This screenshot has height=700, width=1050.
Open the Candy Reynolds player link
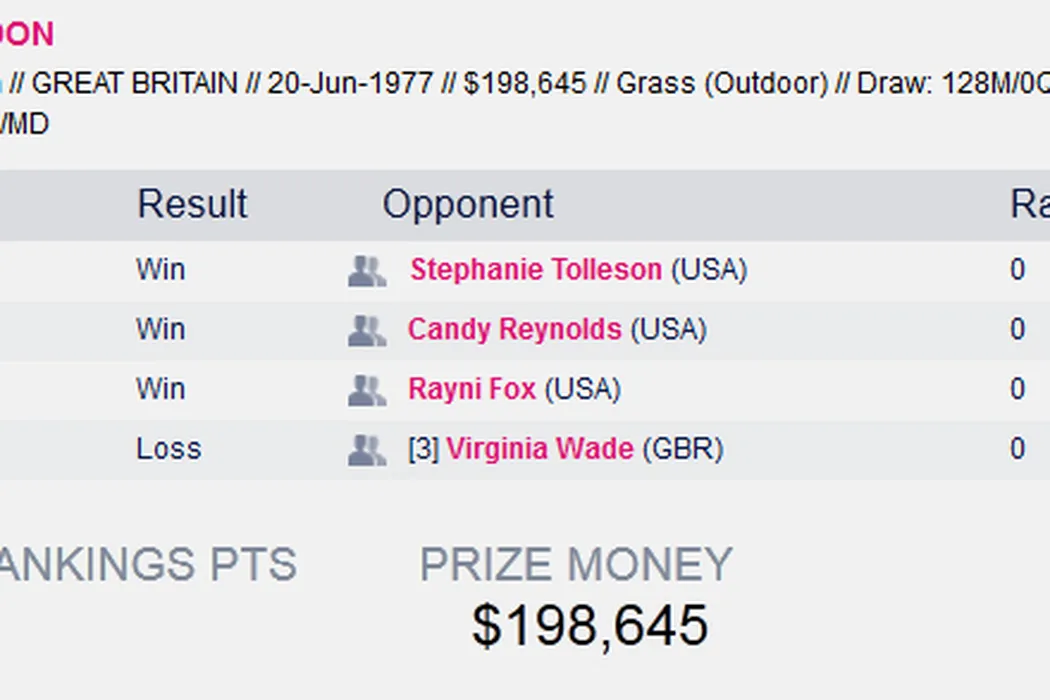514,330
